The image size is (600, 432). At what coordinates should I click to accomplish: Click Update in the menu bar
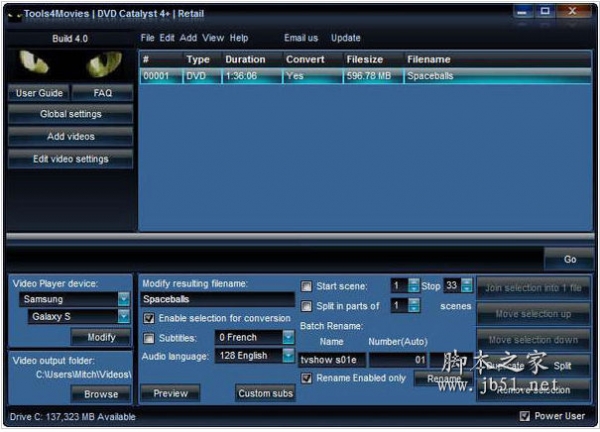click(x=346, y=38)
